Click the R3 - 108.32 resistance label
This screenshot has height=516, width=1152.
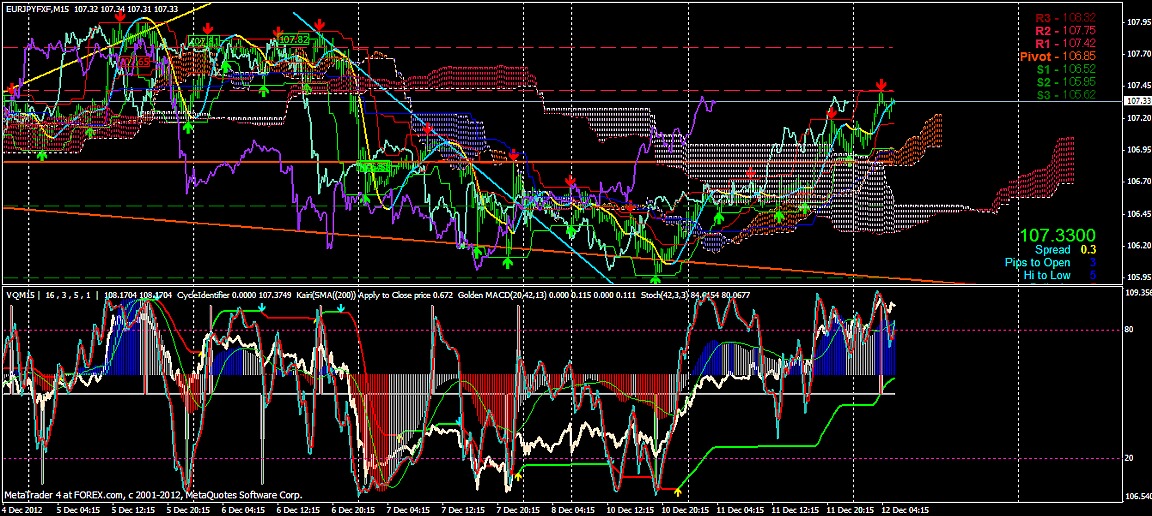click(x=1065, y=18)
